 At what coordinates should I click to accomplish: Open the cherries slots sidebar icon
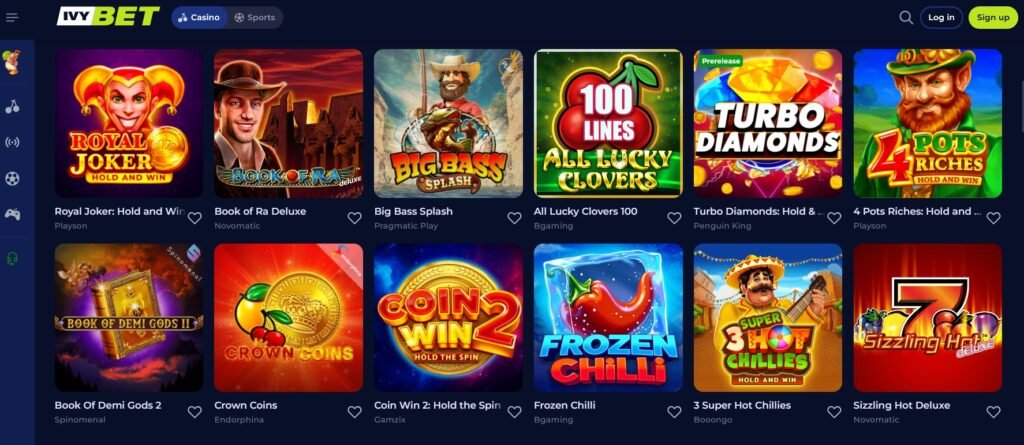point(12,107)
